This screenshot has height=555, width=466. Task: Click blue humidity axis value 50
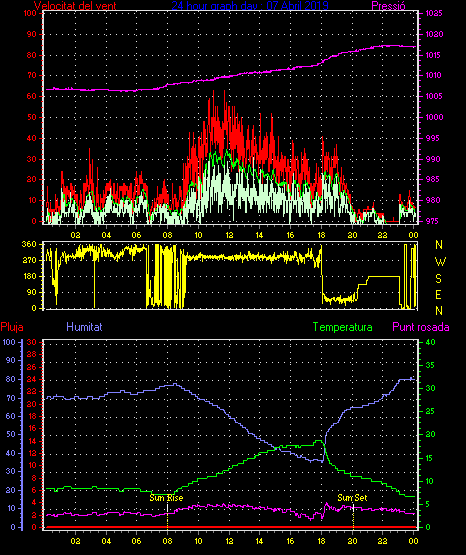11,435
